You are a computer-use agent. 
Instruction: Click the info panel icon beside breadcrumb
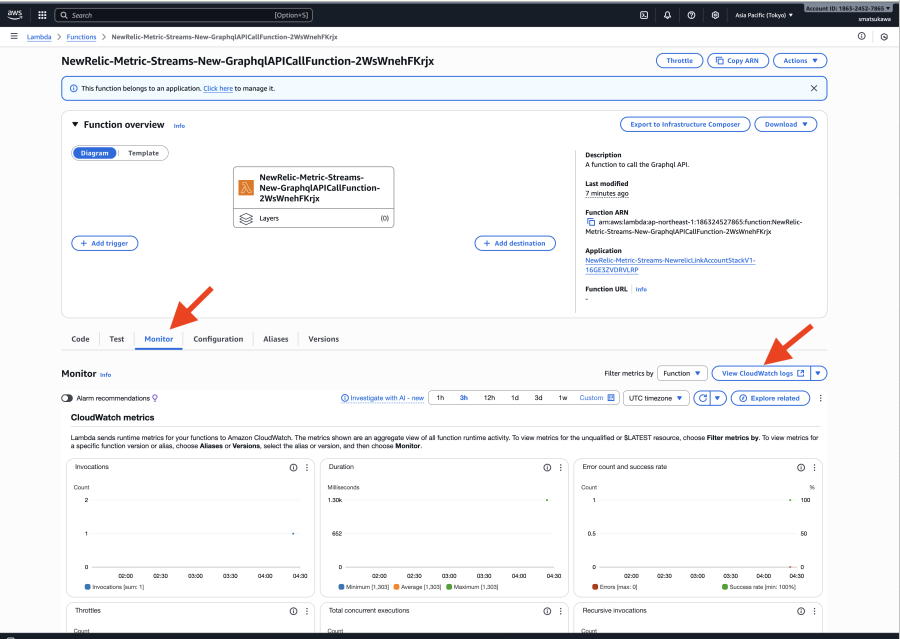pos(862,36)
